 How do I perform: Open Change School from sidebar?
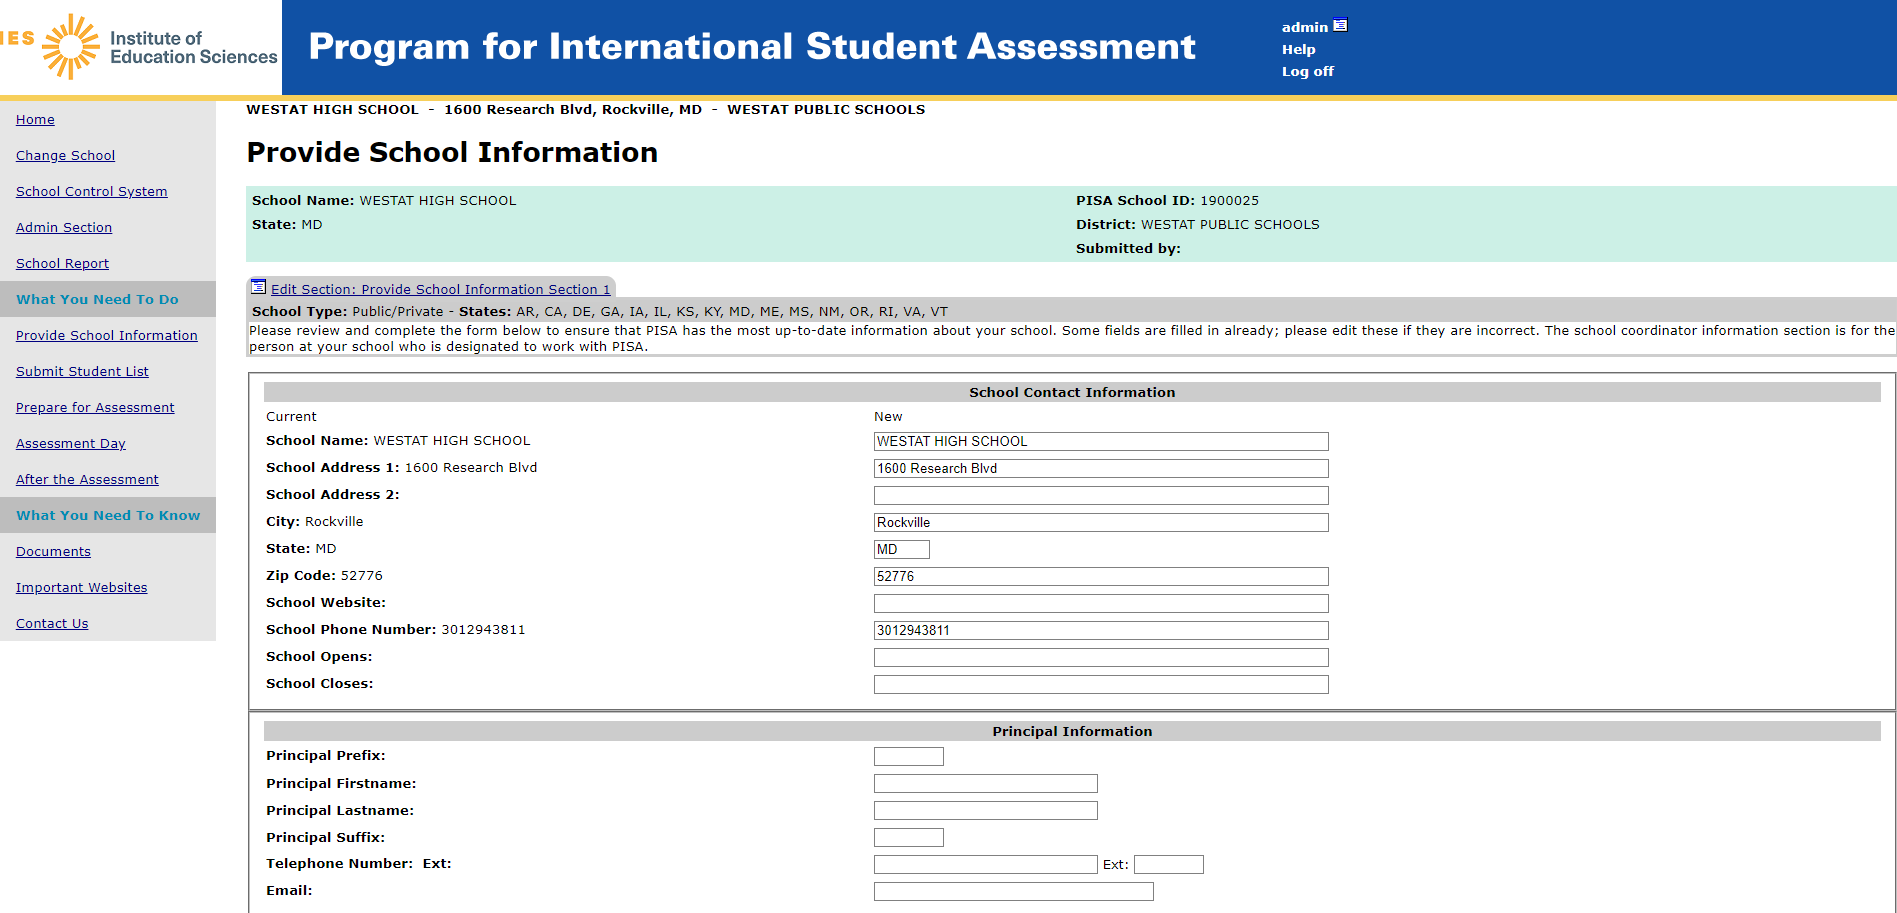tap(65, 155)
